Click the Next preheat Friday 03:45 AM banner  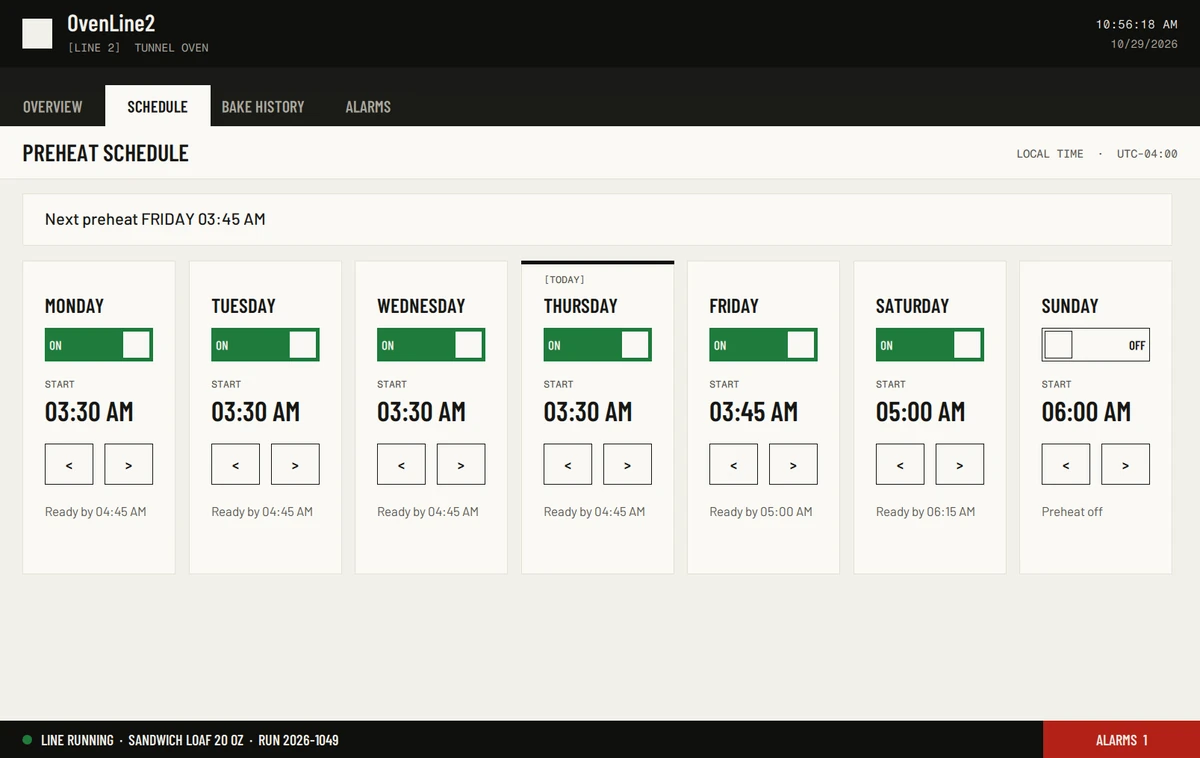597,219
